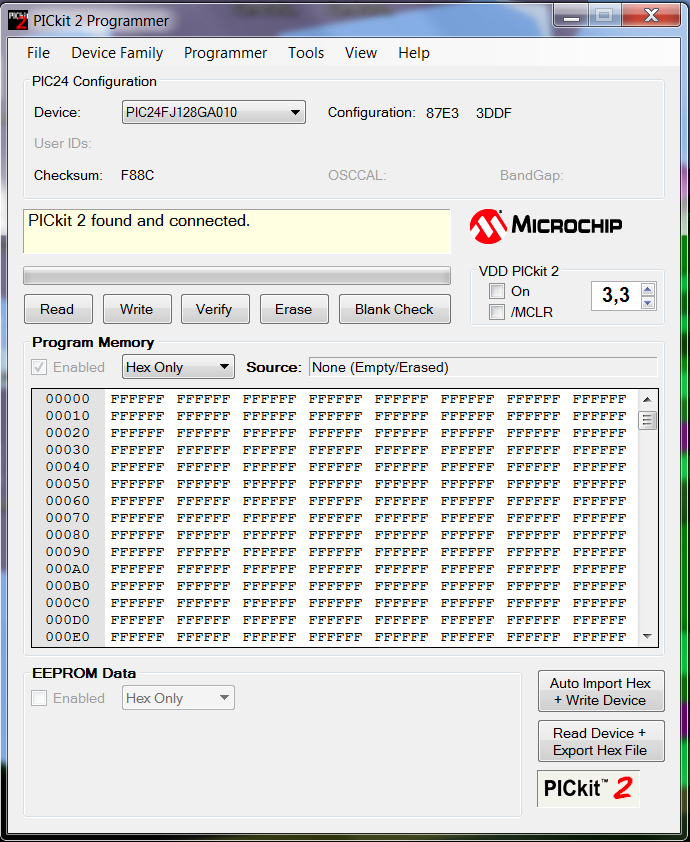690x842 pixels.
Task: Click the Verify button
Action: [x=215, y=309]
